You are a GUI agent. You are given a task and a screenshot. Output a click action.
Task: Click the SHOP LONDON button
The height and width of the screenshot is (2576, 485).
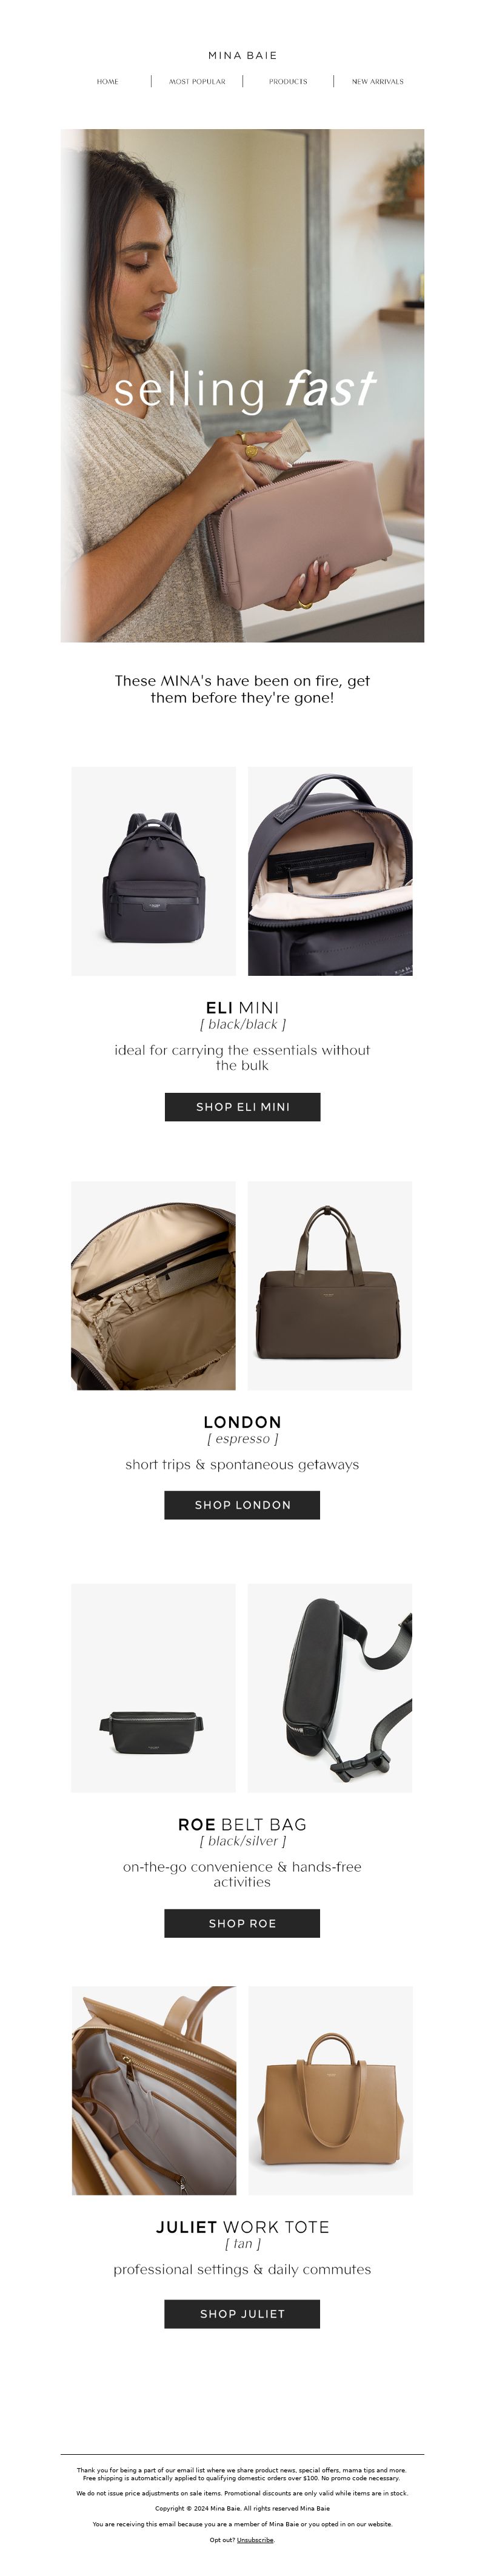click(242, 1505)
